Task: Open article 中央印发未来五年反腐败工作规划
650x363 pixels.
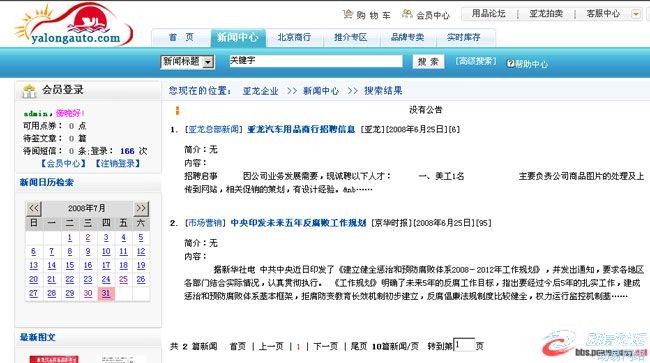Action: coord(298,223)
